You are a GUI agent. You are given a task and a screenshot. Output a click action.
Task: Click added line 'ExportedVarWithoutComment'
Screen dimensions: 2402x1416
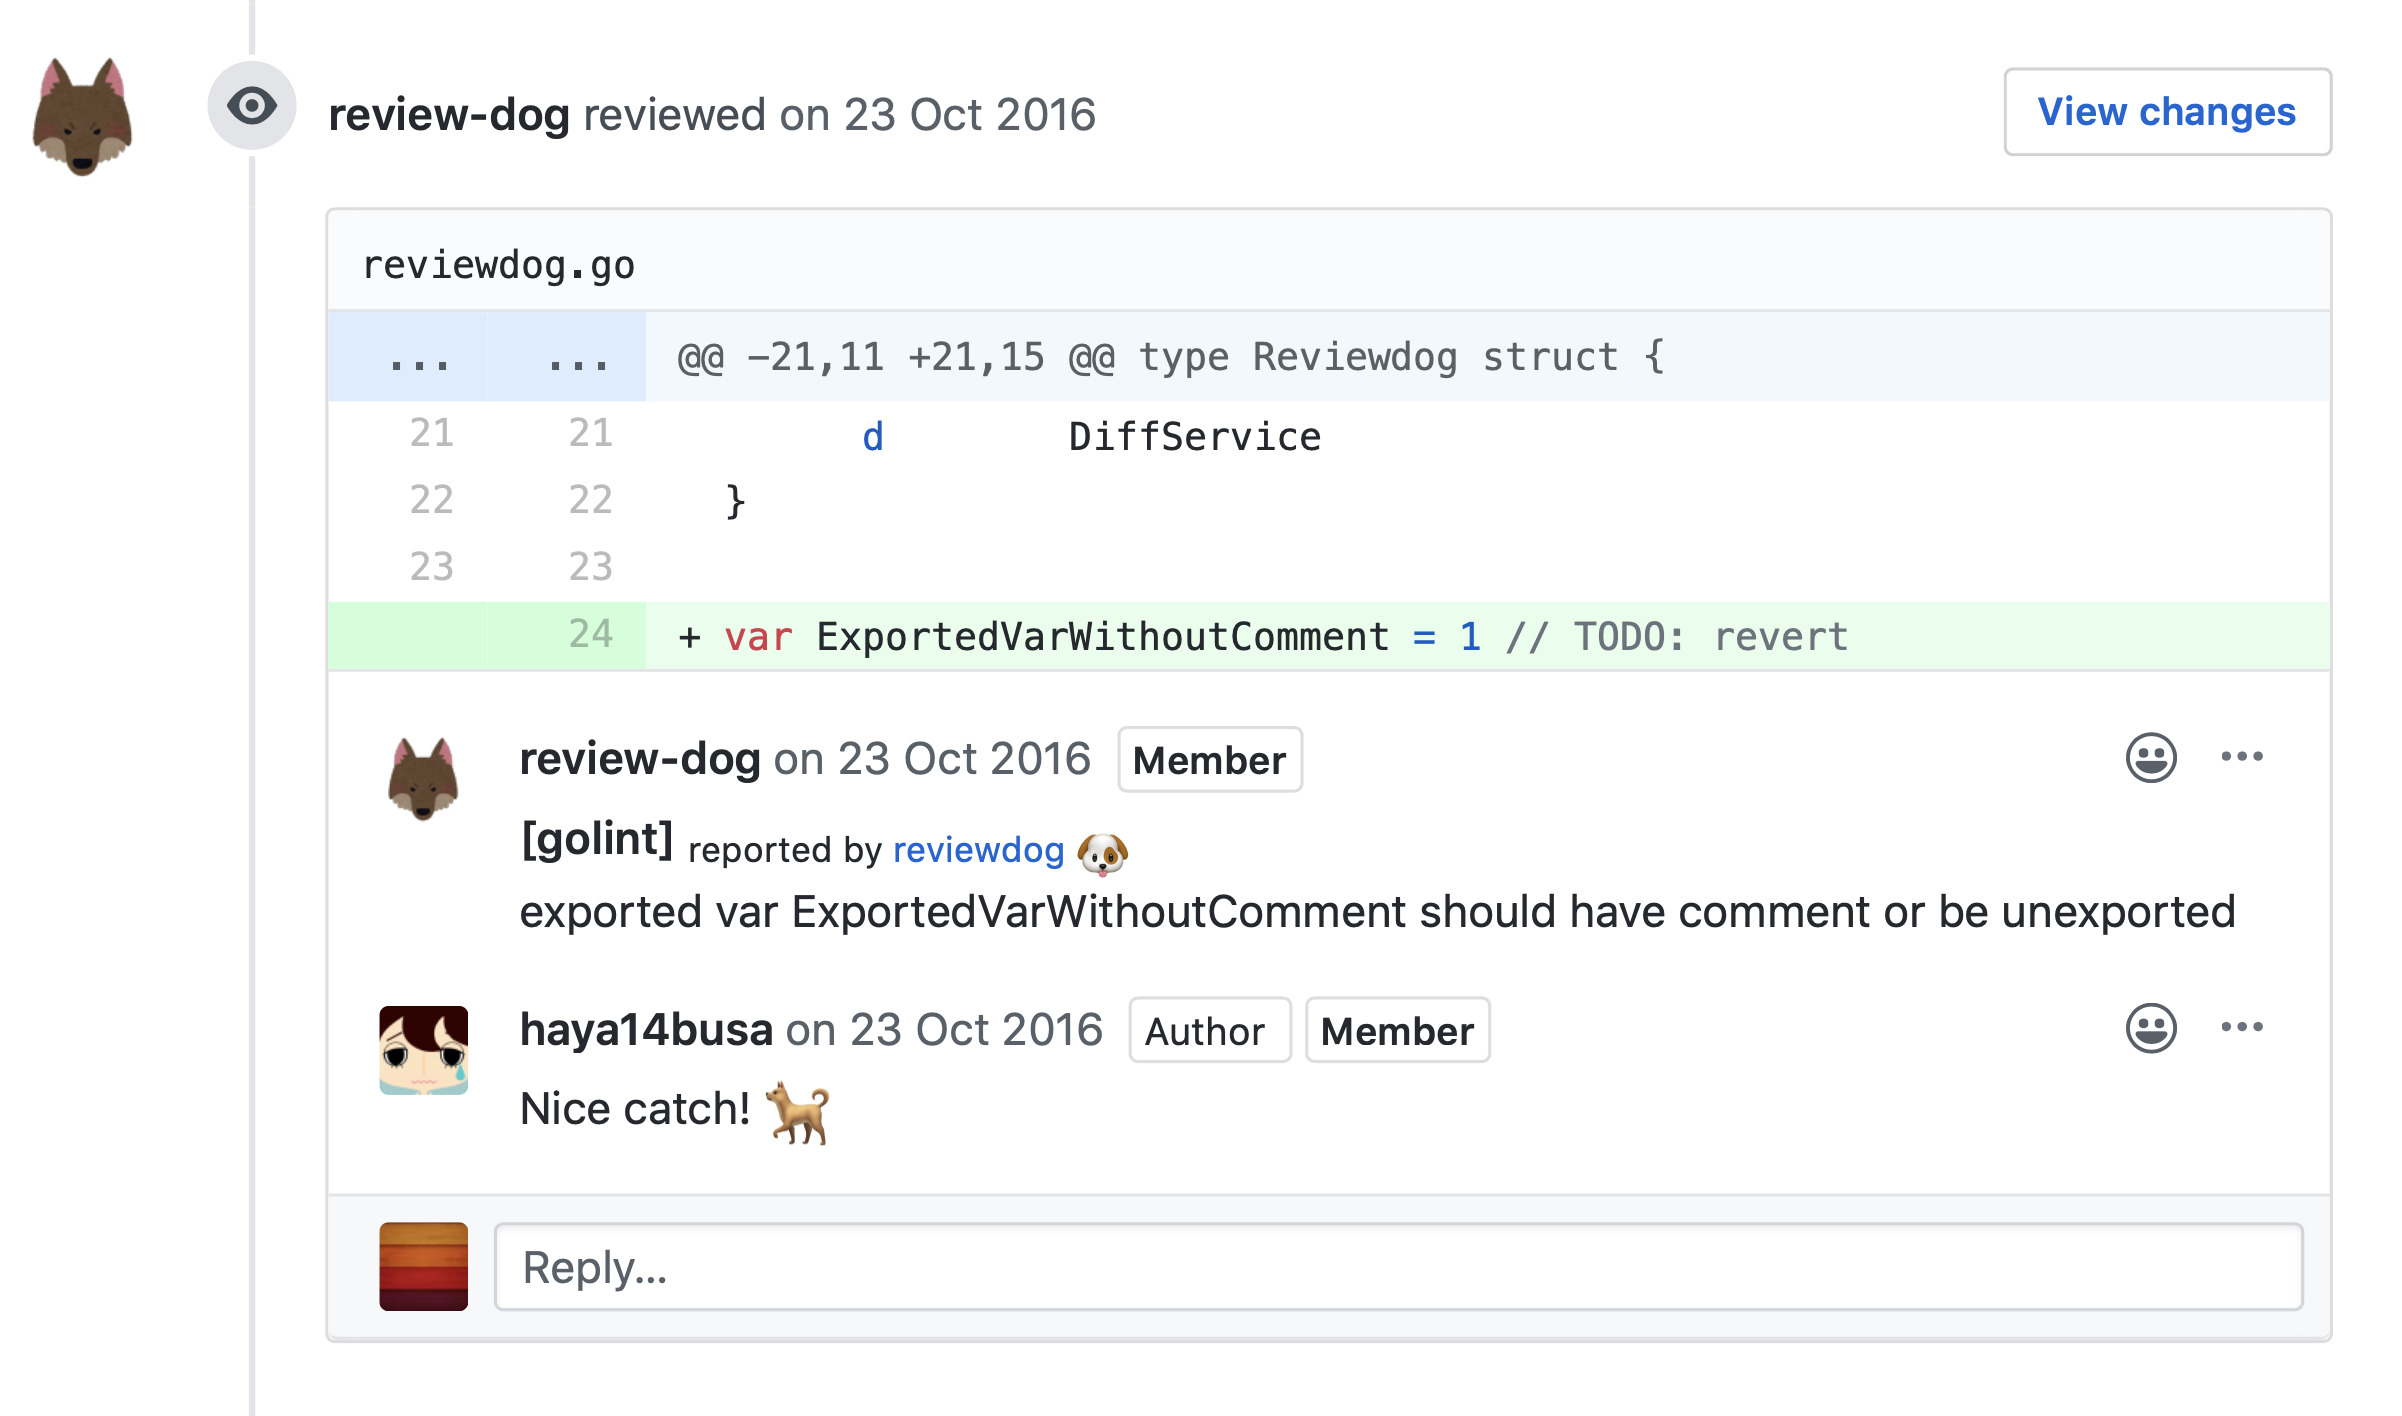tap(1102, 637)
